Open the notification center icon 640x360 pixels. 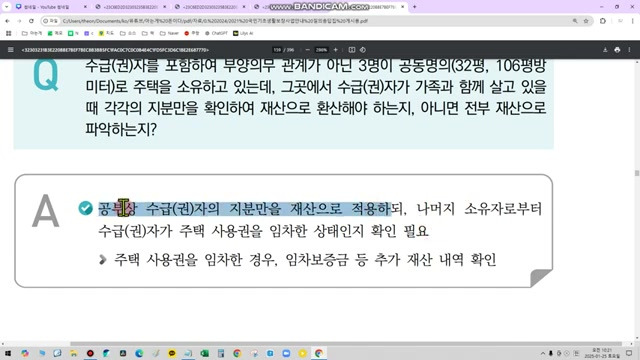click(x=629, y=353)
